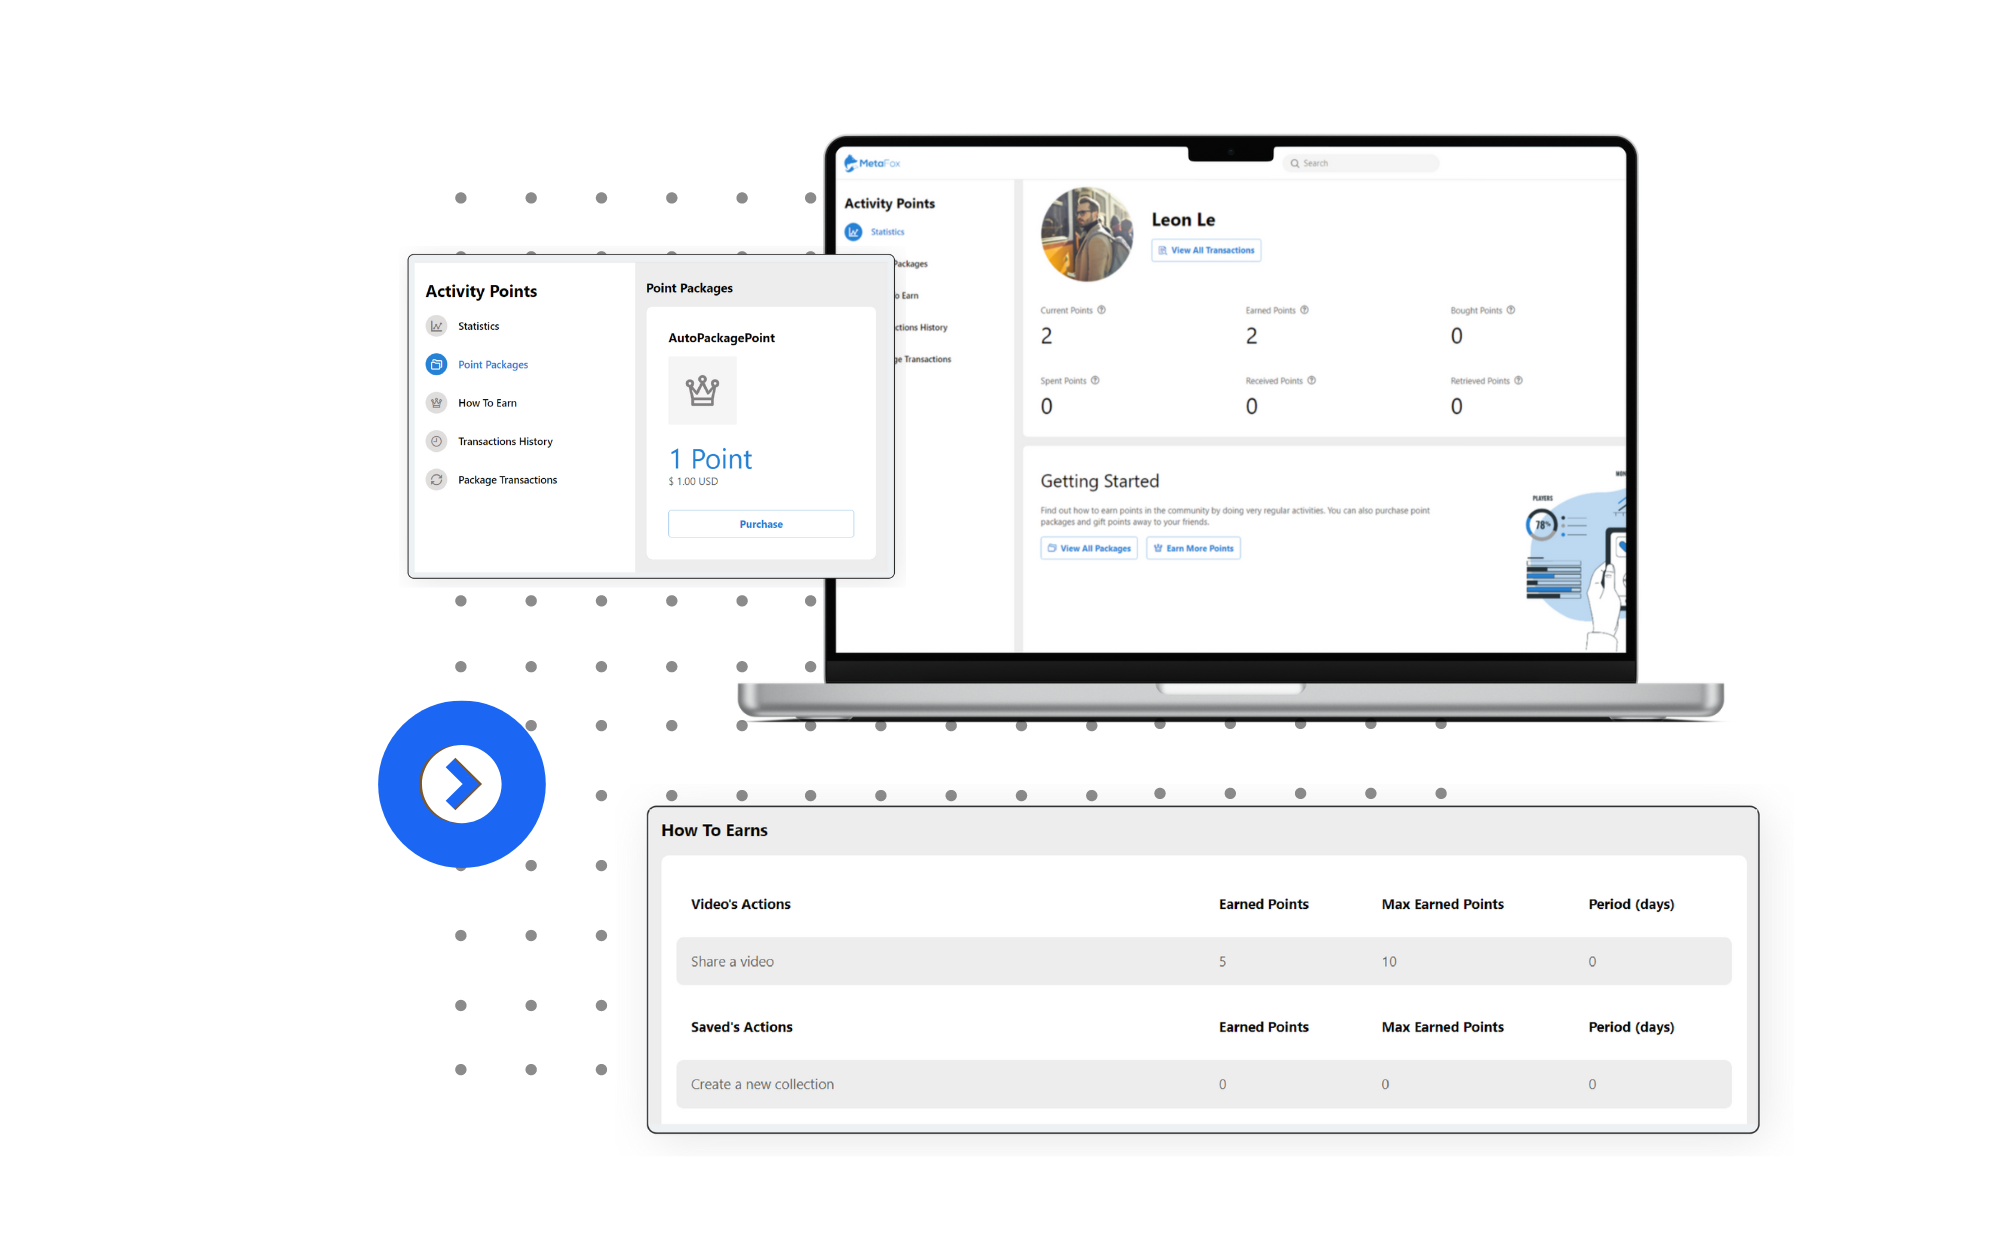Click the MetaFox logo on laptop screen

click(872, 163)
